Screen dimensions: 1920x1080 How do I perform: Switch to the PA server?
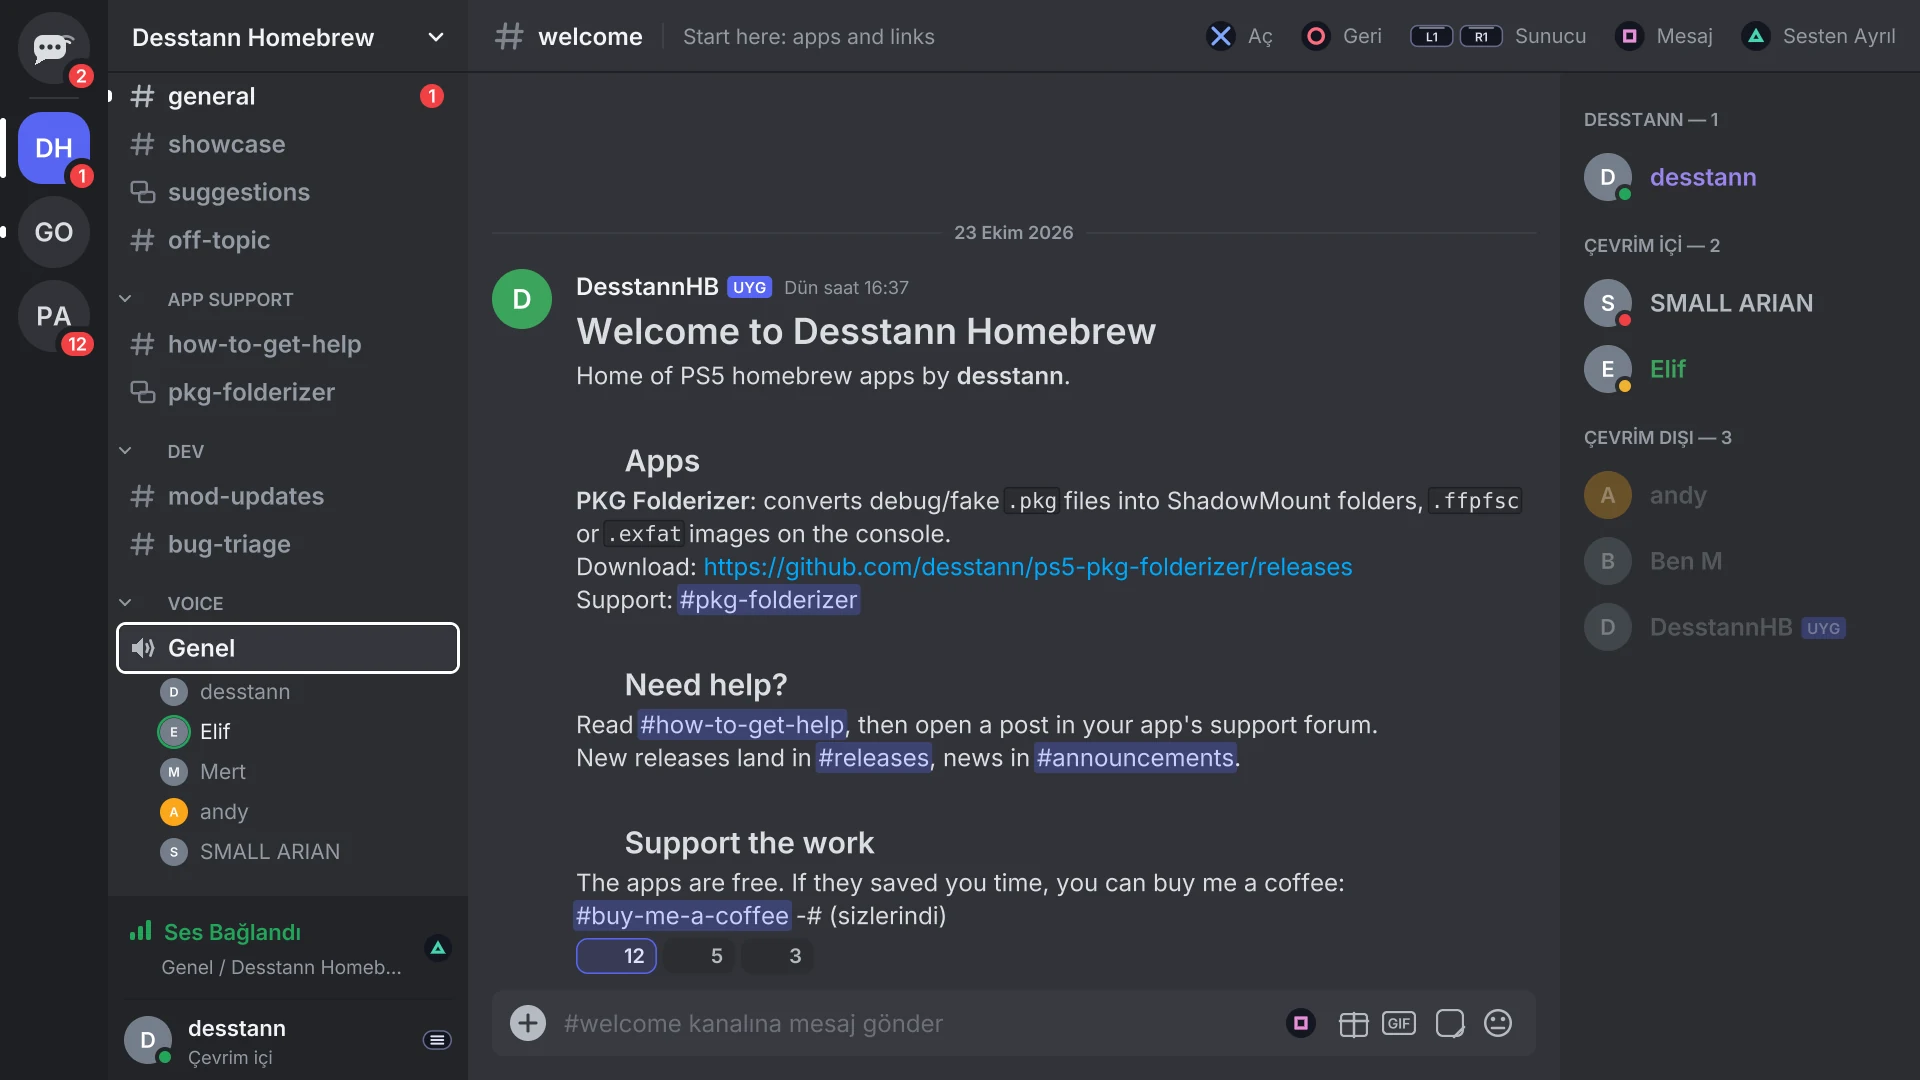[54, 316]
